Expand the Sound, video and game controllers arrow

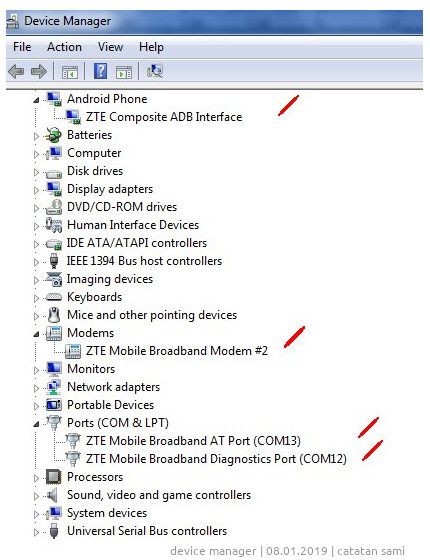click(x=36, y=496)
